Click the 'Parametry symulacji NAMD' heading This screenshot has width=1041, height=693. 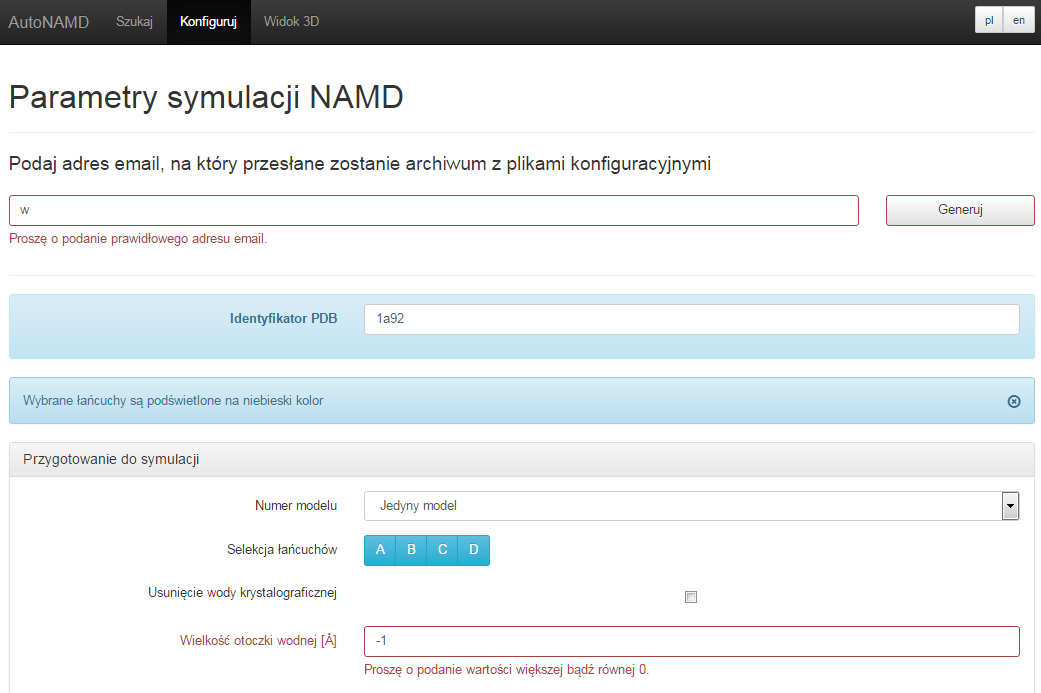click(x=206, y=98)
